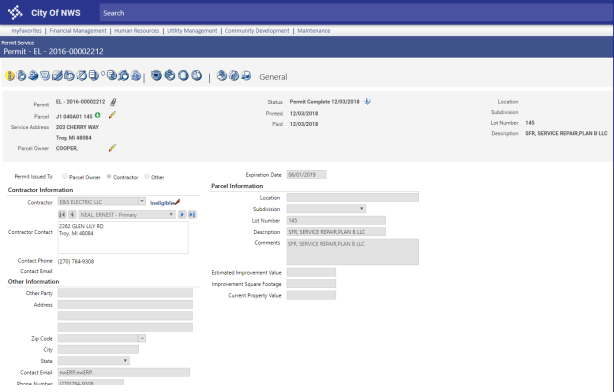This screenshot has height=392, width=614.
Task: Click the printer icon ending the toolbar
Action: tap(246, 75)
